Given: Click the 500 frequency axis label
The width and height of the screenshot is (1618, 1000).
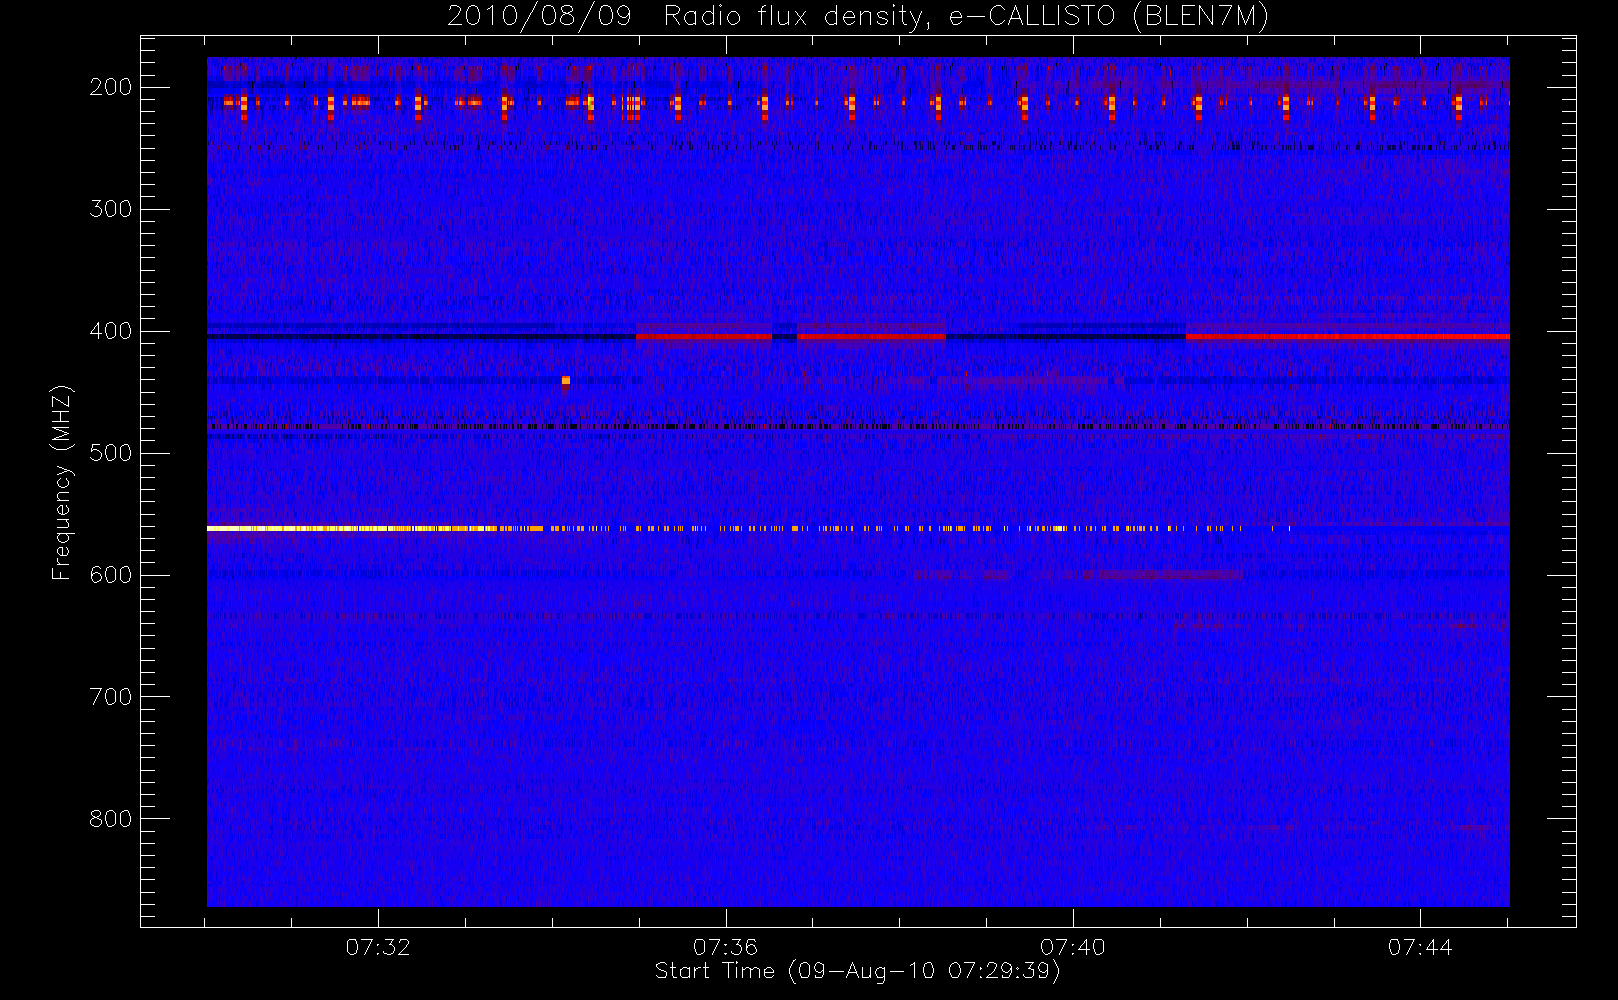Looking at the screenshot, I should point(110,453).
